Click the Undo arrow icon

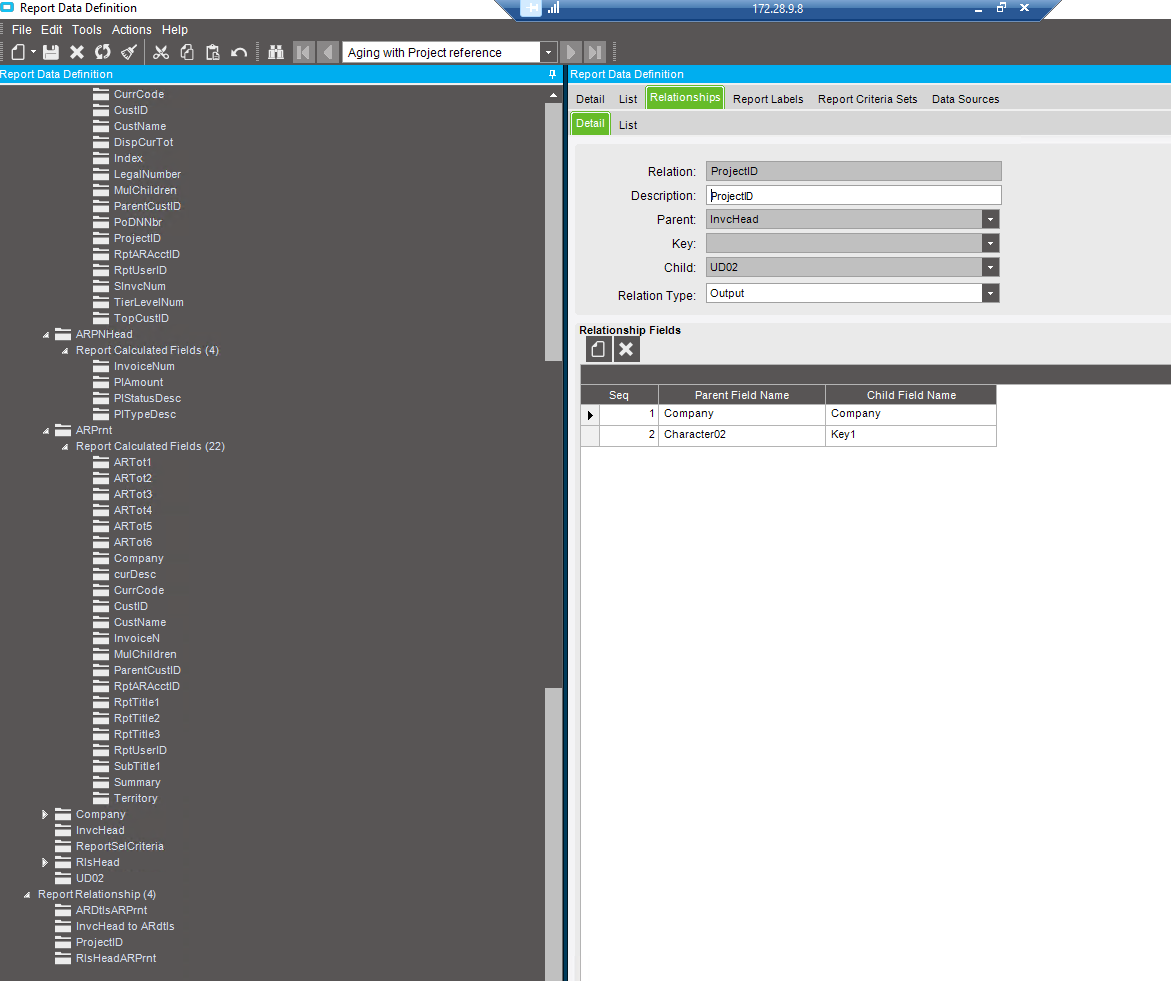coord(239,52)
